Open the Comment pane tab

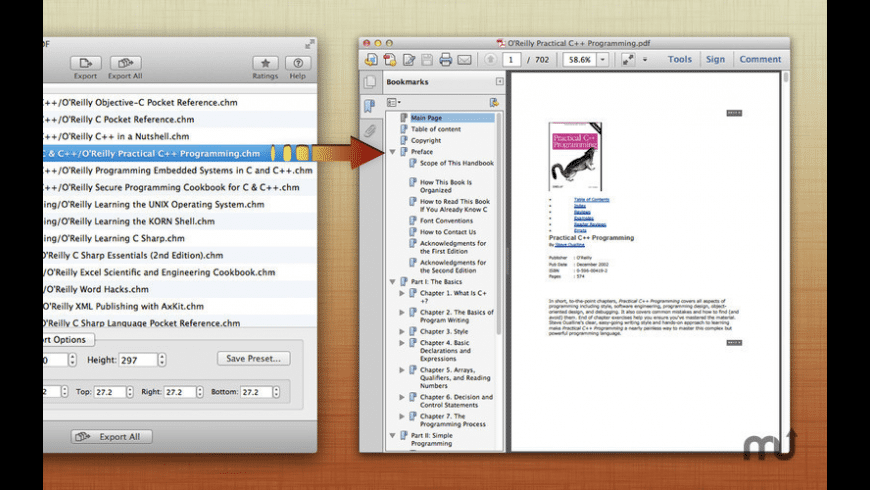pos(760,59)
